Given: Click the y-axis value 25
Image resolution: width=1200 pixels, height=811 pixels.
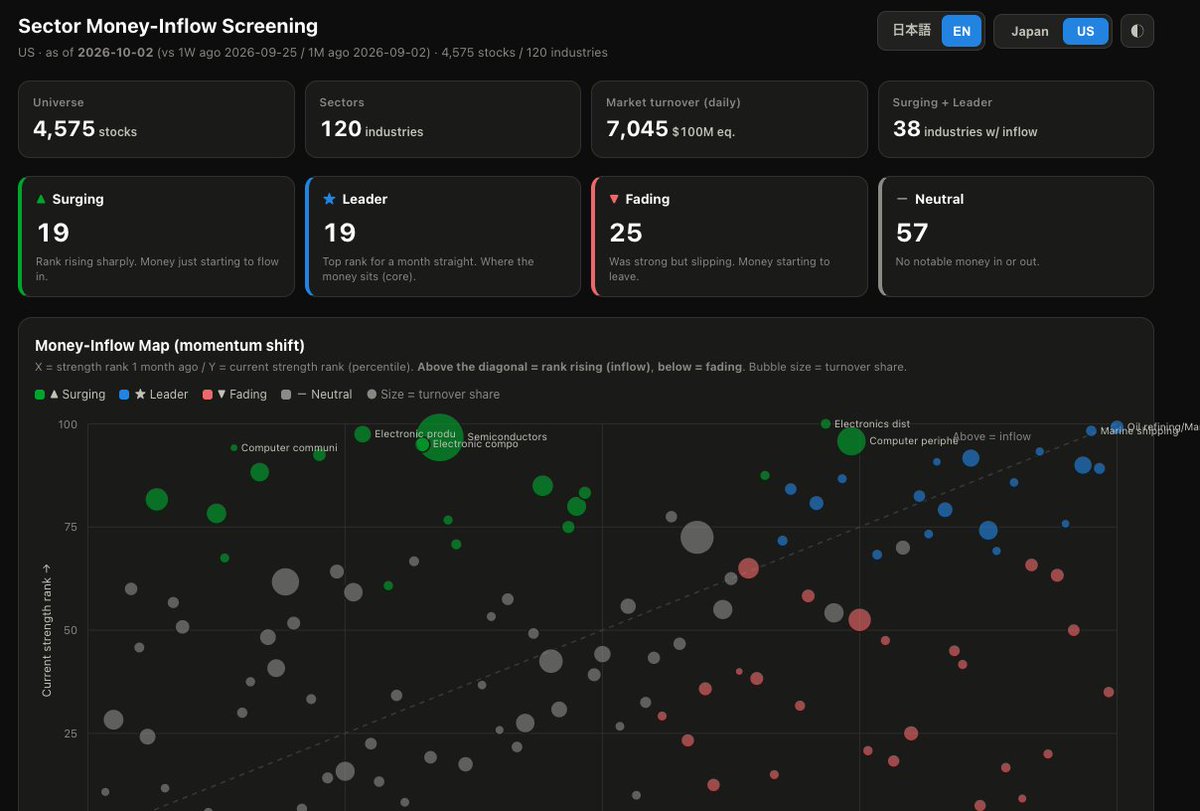Looking at the screenshot, I should coord(70,733).
